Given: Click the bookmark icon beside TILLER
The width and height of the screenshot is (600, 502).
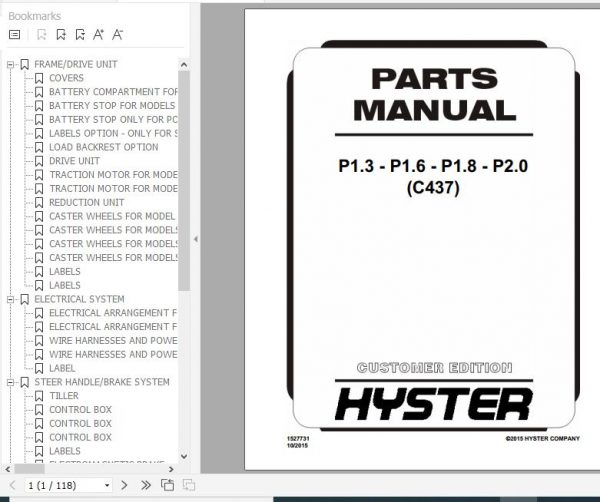Looking at the screenshot, I should (x=39, y=396).
